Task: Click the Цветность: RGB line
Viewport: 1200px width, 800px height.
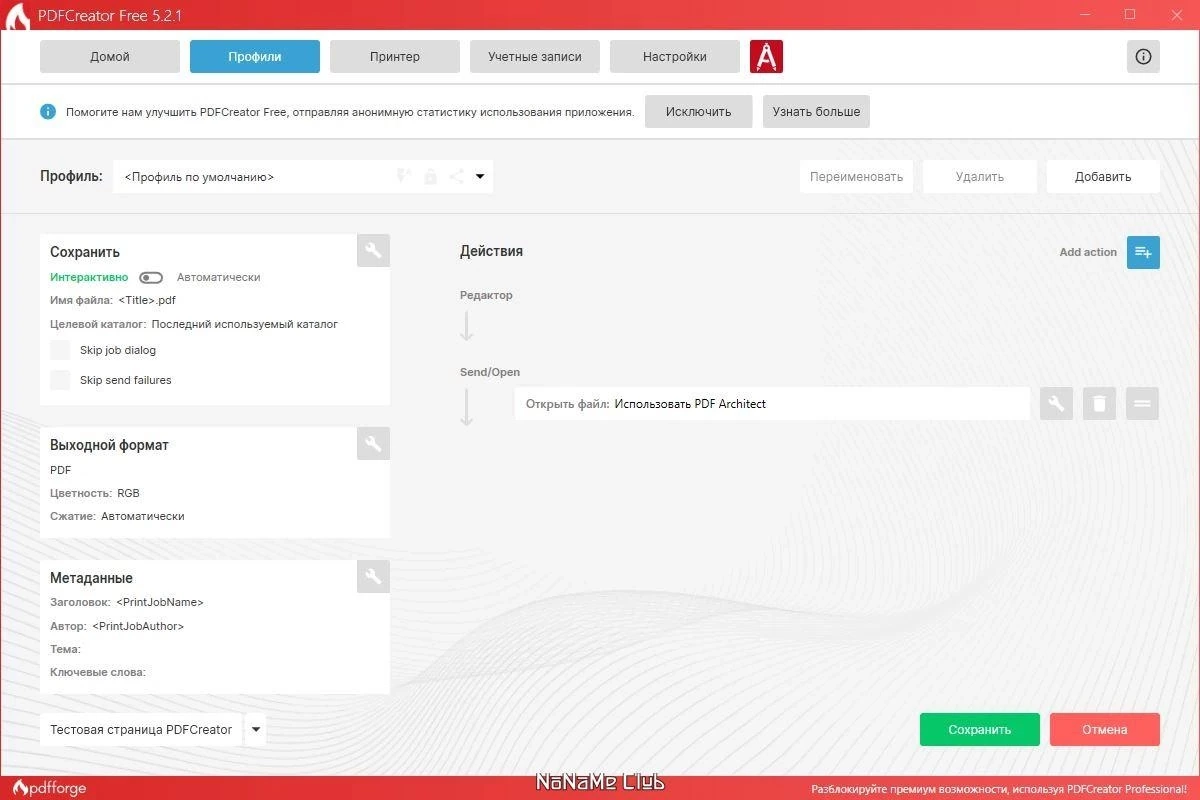Action: [x=95, y=493]
